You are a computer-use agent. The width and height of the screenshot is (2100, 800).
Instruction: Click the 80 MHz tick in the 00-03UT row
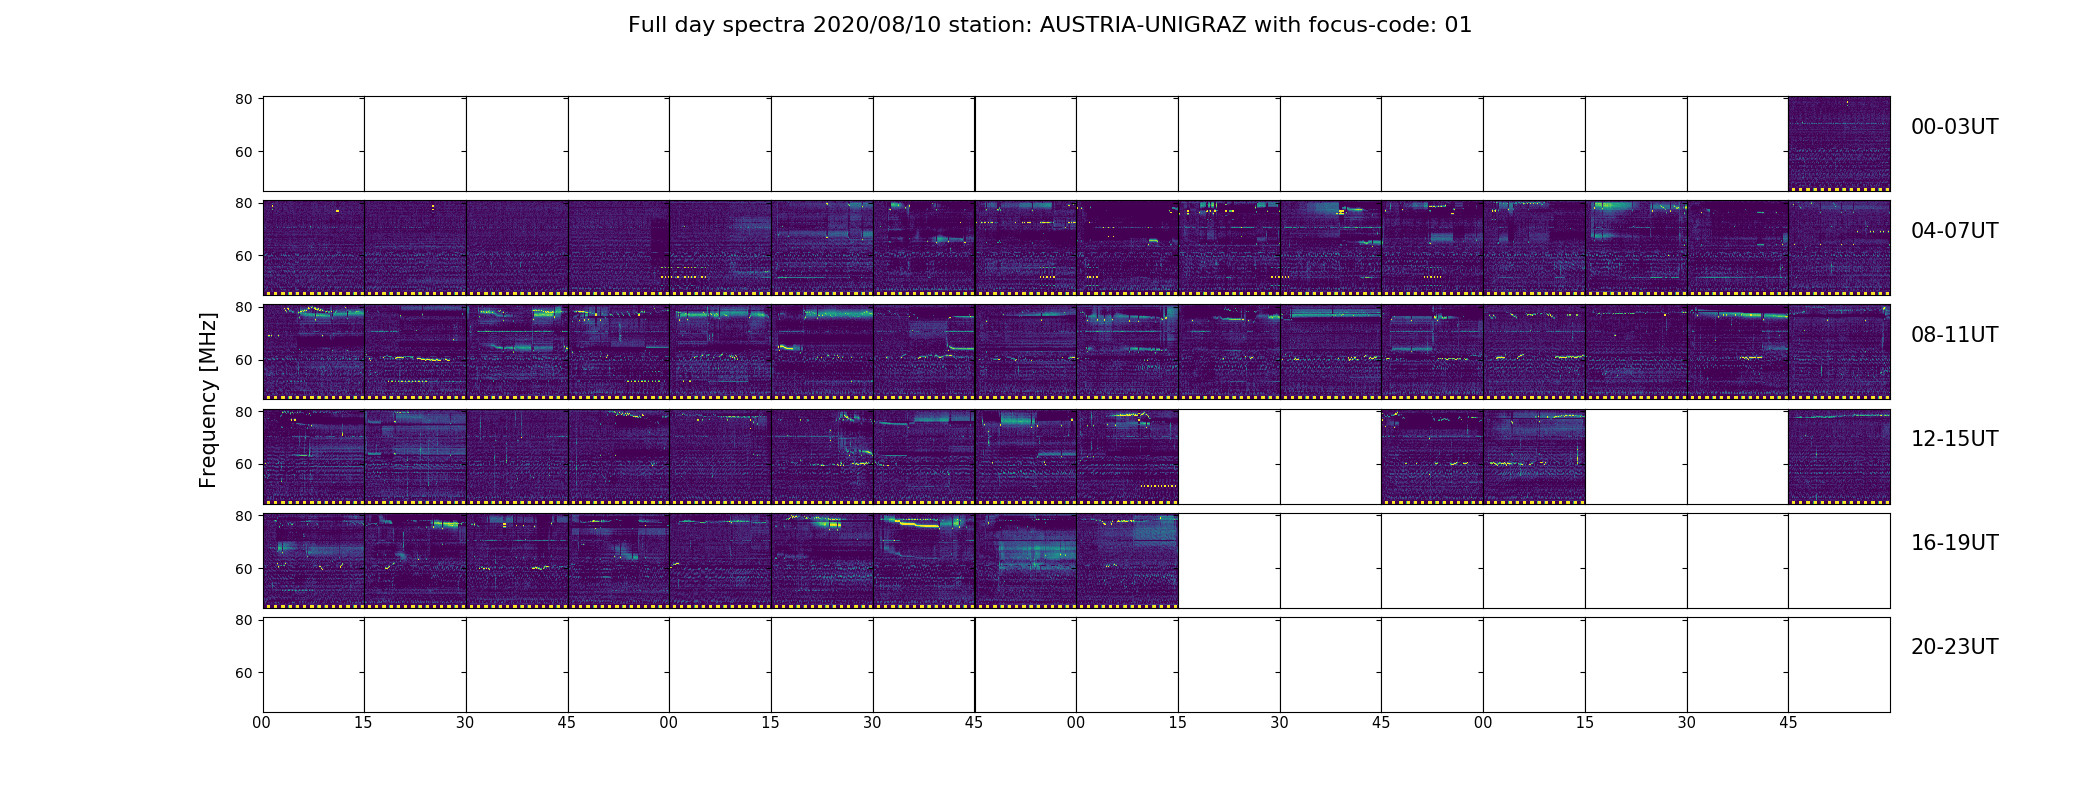(x=243, y=99)
